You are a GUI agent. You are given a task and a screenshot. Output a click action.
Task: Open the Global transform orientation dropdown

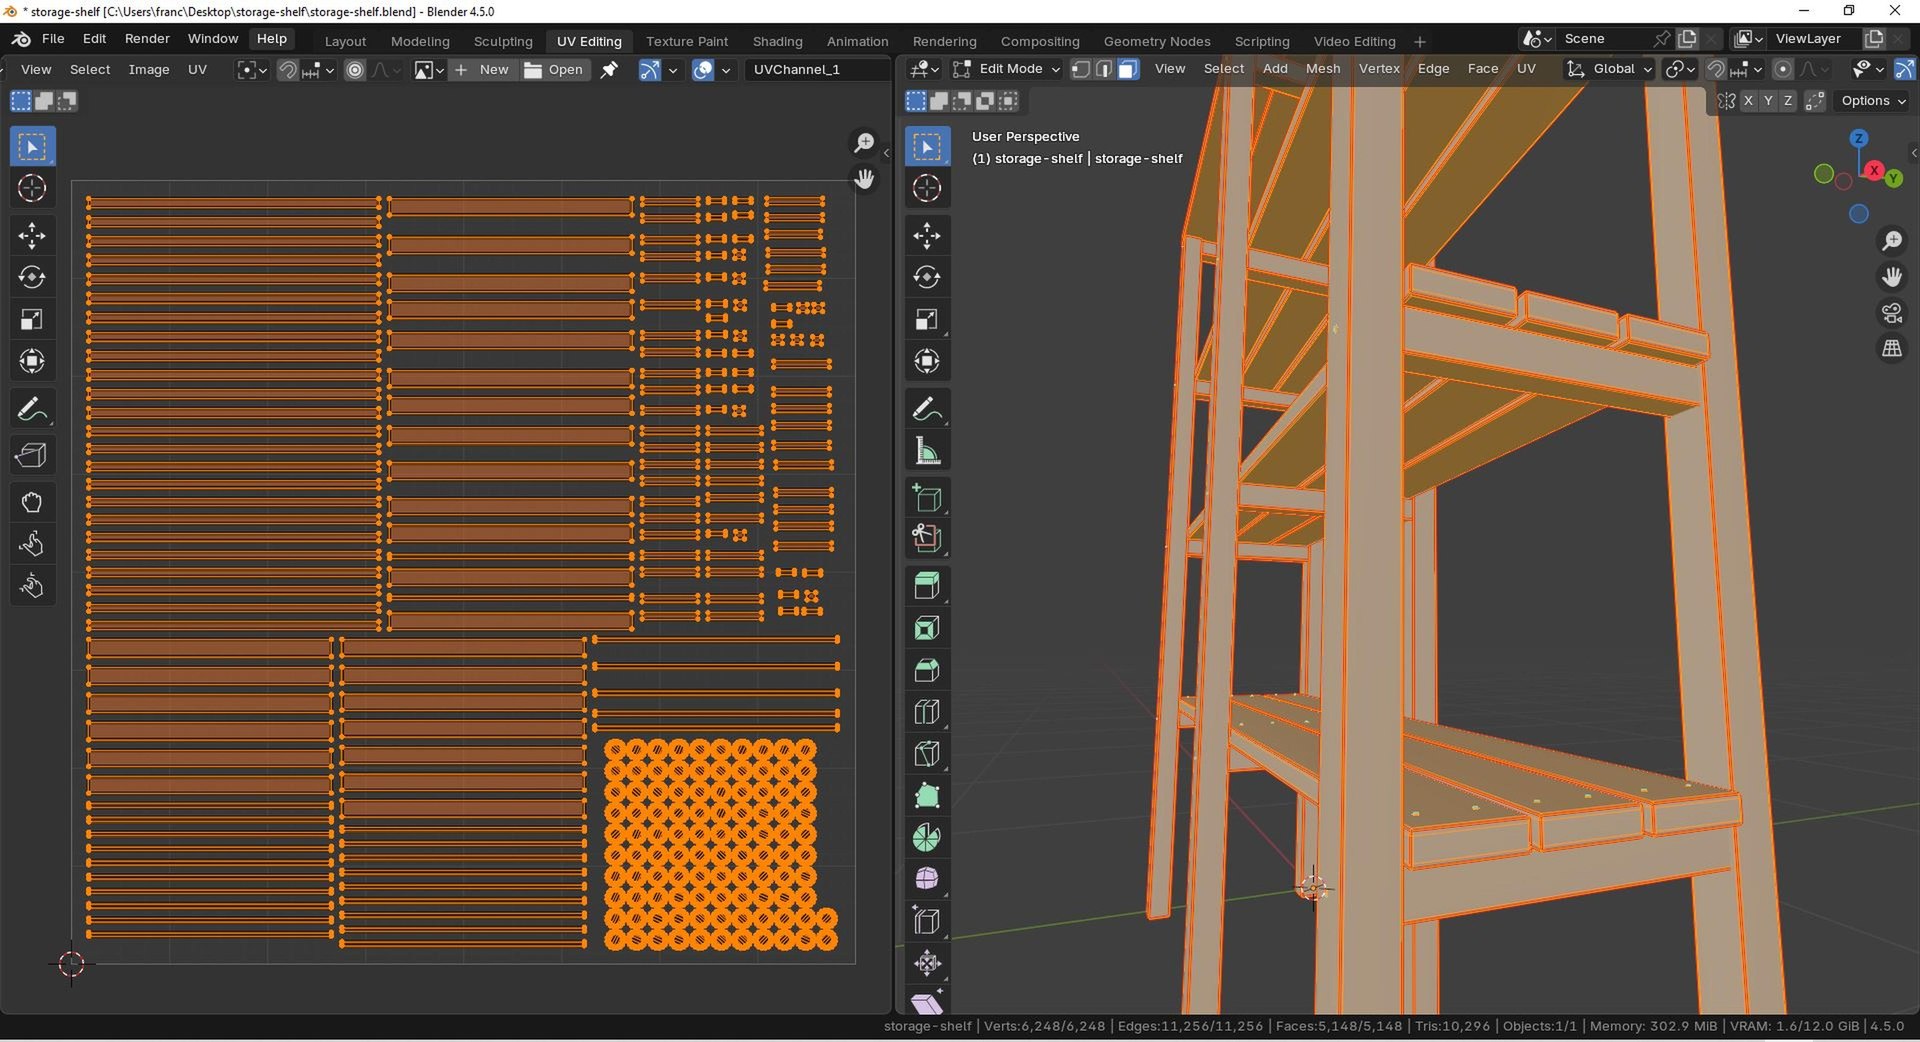click(1609, 69)
